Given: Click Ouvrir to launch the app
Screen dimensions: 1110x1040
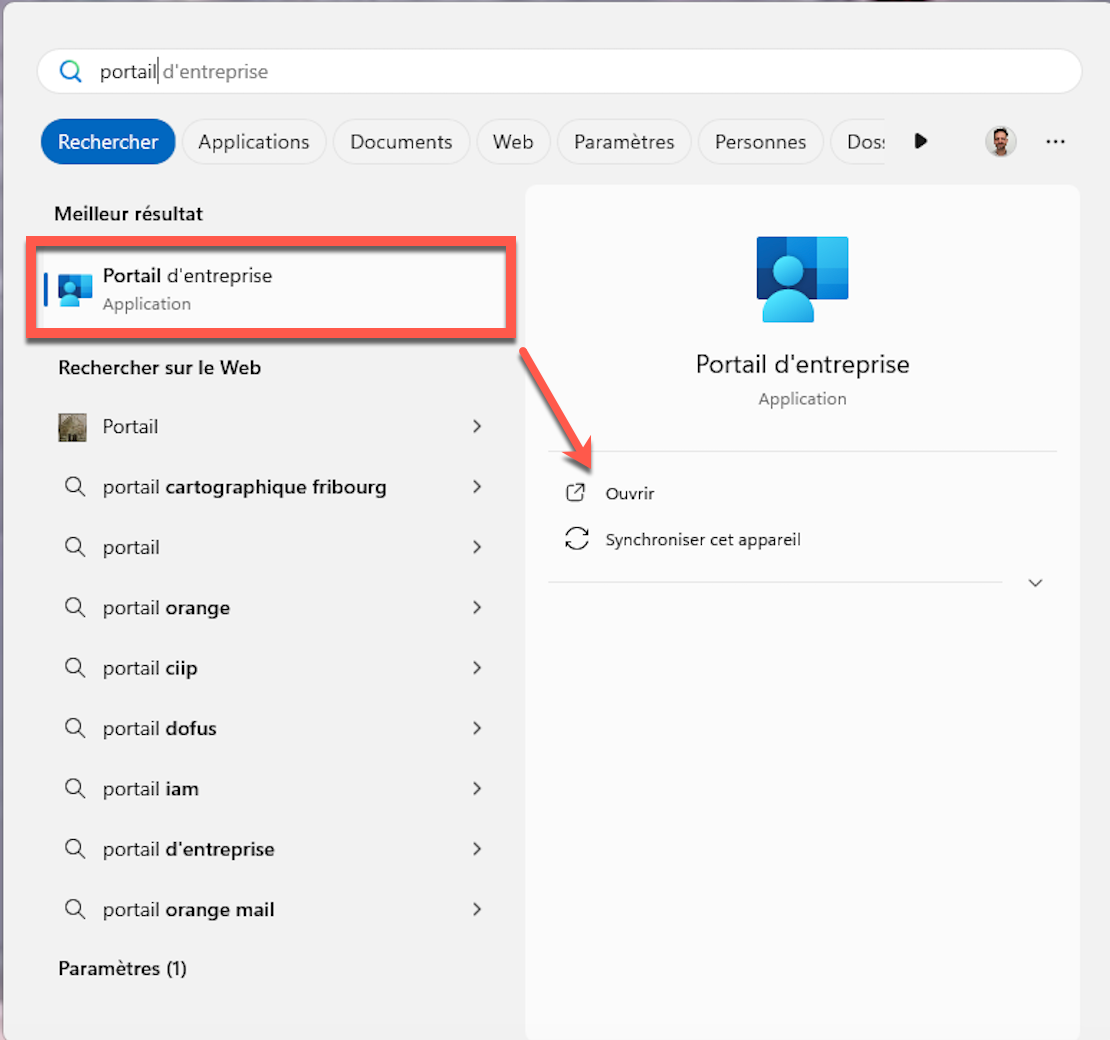Looking at the screenshot, I should click(629, 493).
